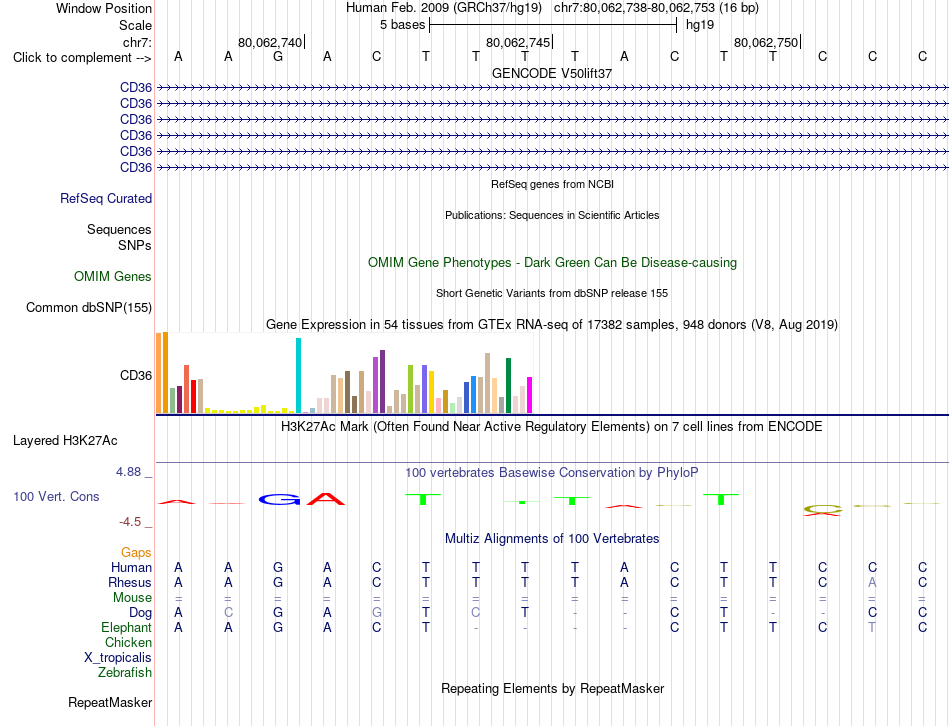Click the blue G conservation logo letter

[x=279, y=499]
